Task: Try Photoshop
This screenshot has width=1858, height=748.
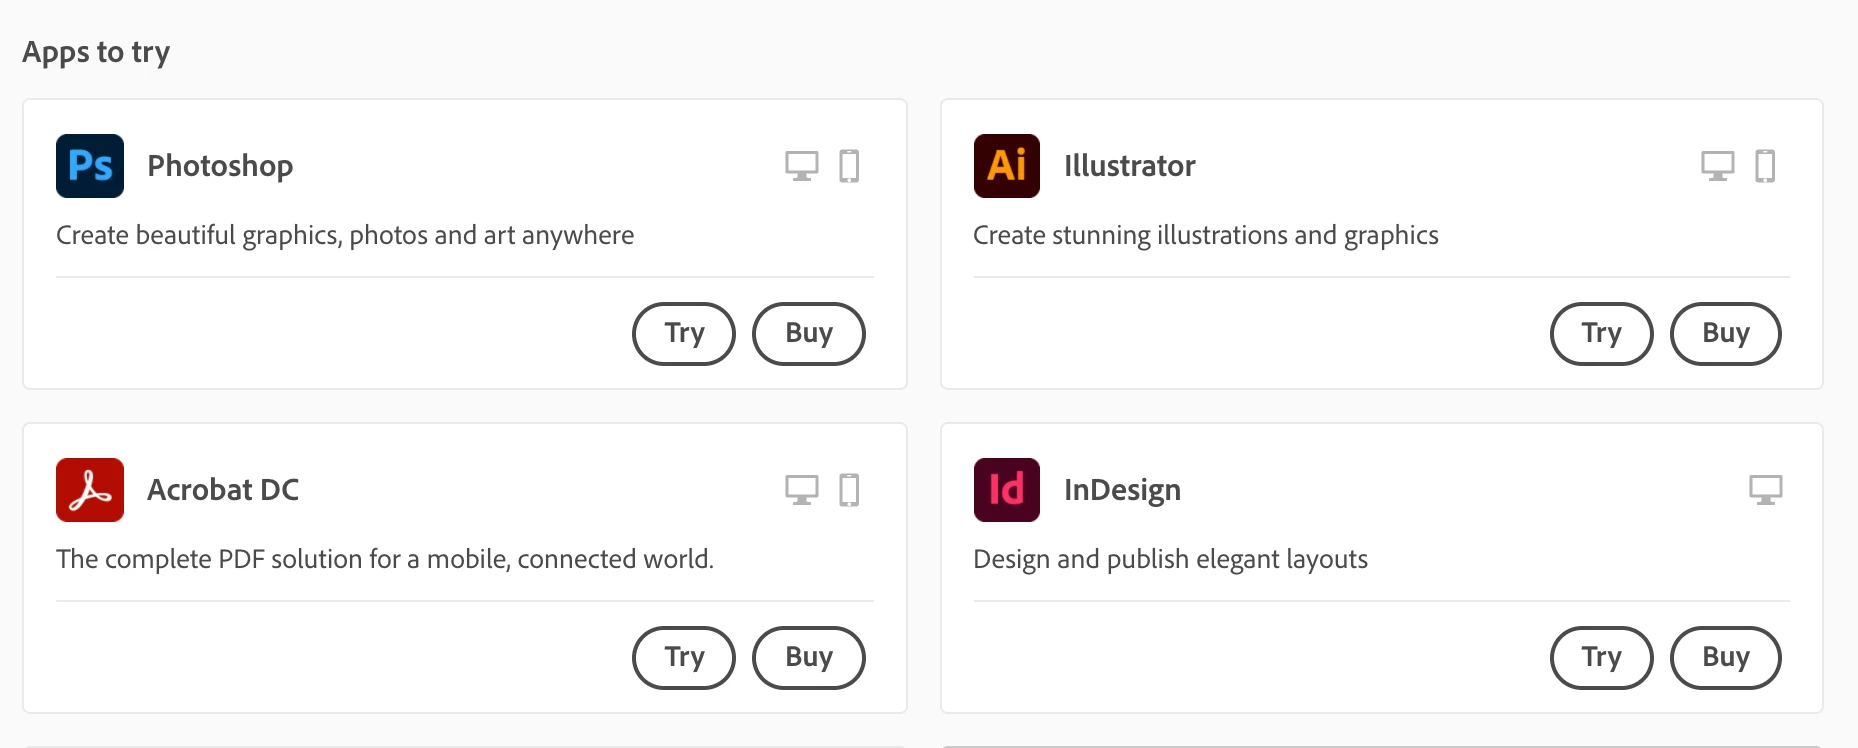Action: tap(684, 334)
